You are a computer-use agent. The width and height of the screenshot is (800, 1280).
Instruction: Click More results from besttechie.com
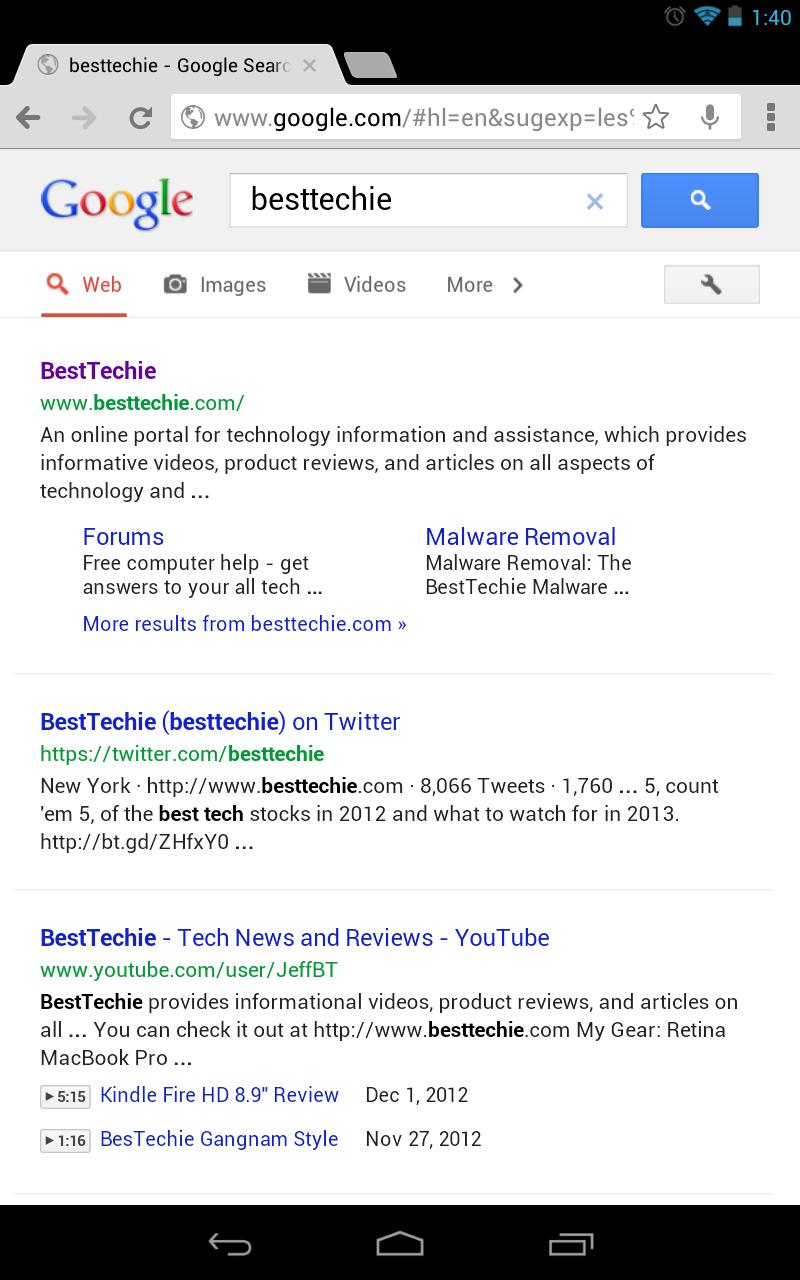[244, 624]
